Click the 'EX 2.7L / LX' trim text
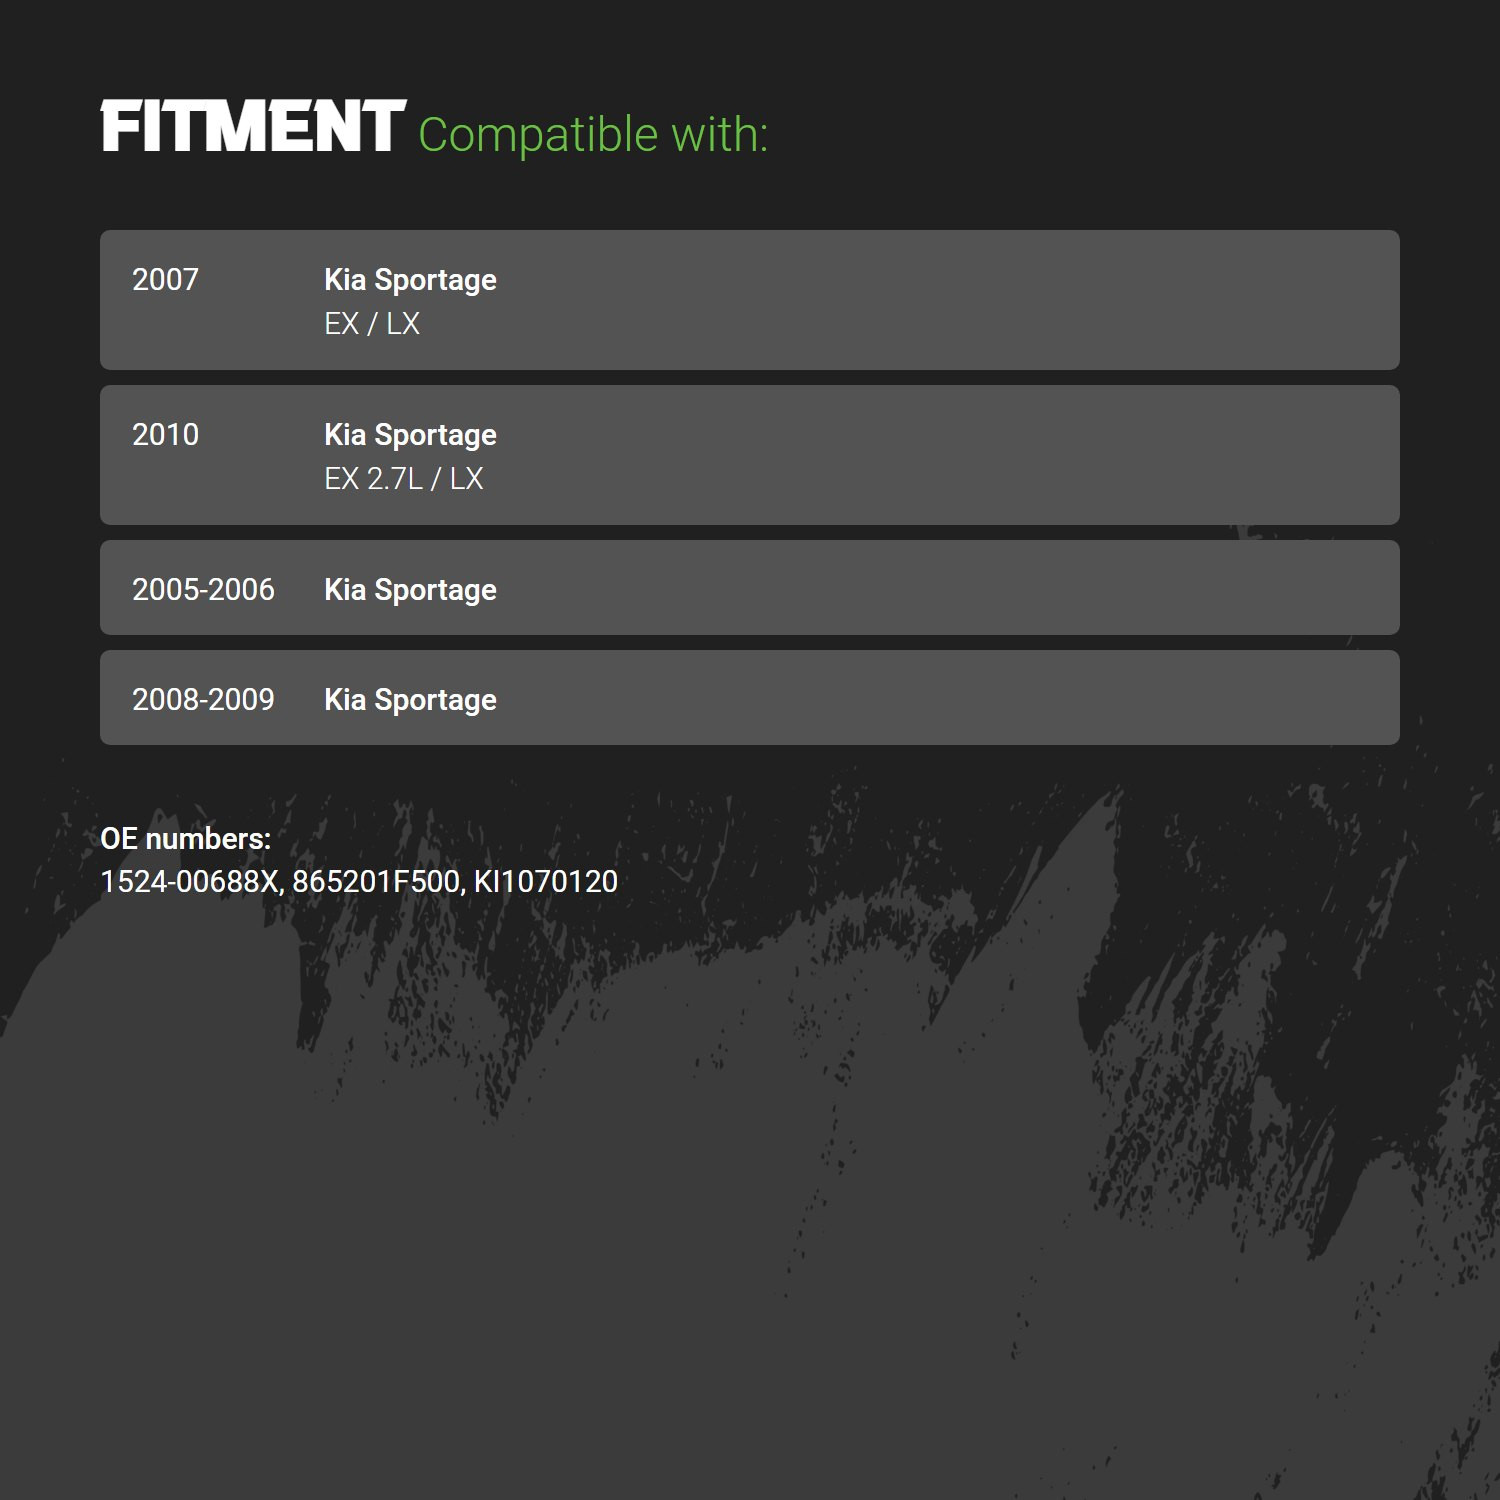 coord(404,479)
